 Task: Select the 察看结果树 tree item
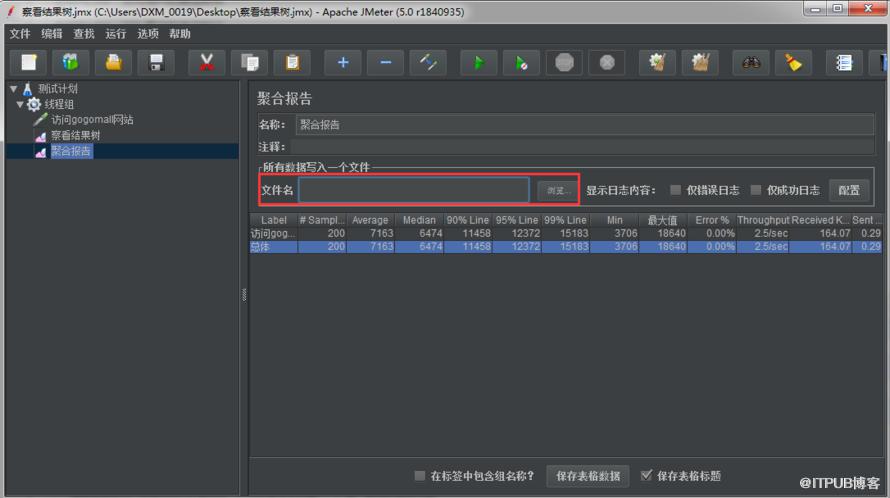(x=75, y=136)
